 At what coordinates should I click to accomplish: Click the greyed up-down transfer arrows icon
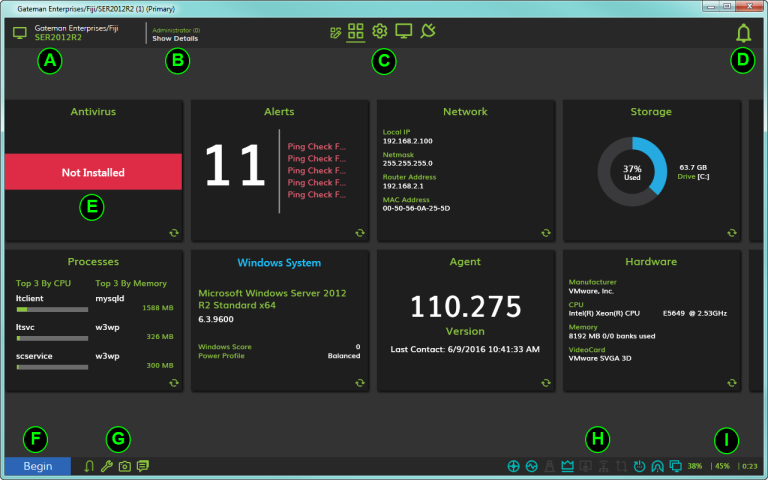click(x=622, y=466)
